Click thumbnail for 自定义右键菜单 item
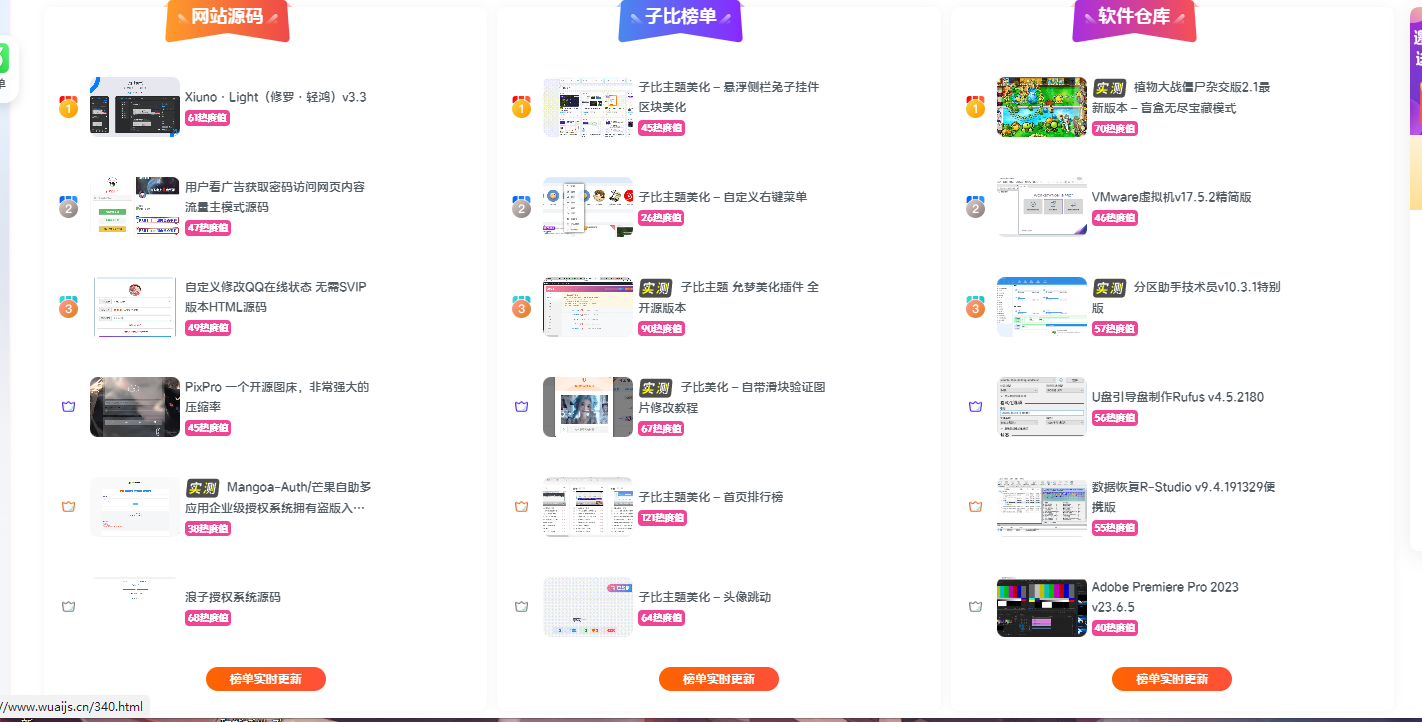This screenshot has width=1422, height=722. 588,207
